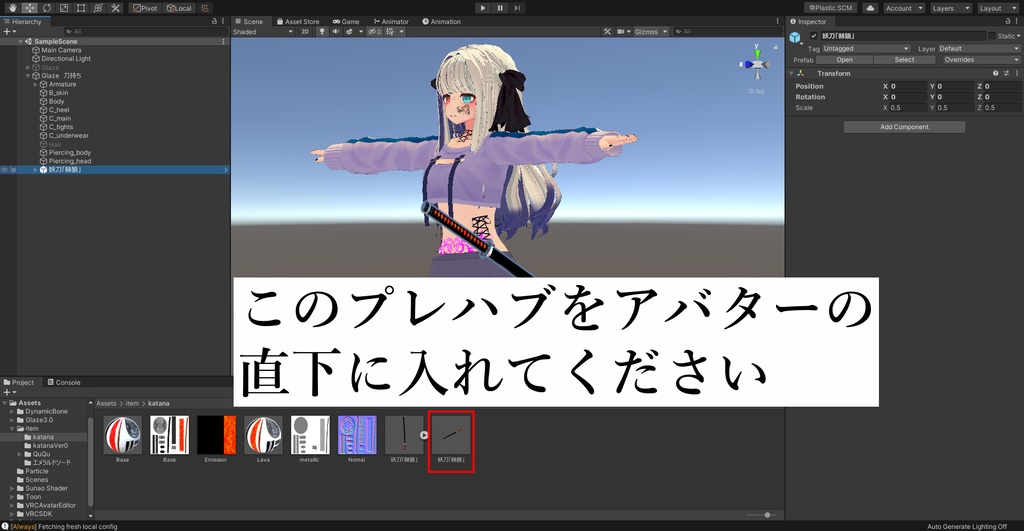Open the Layers dropdown in the top bar
The width and height of the screenshot is (1024, 531).
951,8
